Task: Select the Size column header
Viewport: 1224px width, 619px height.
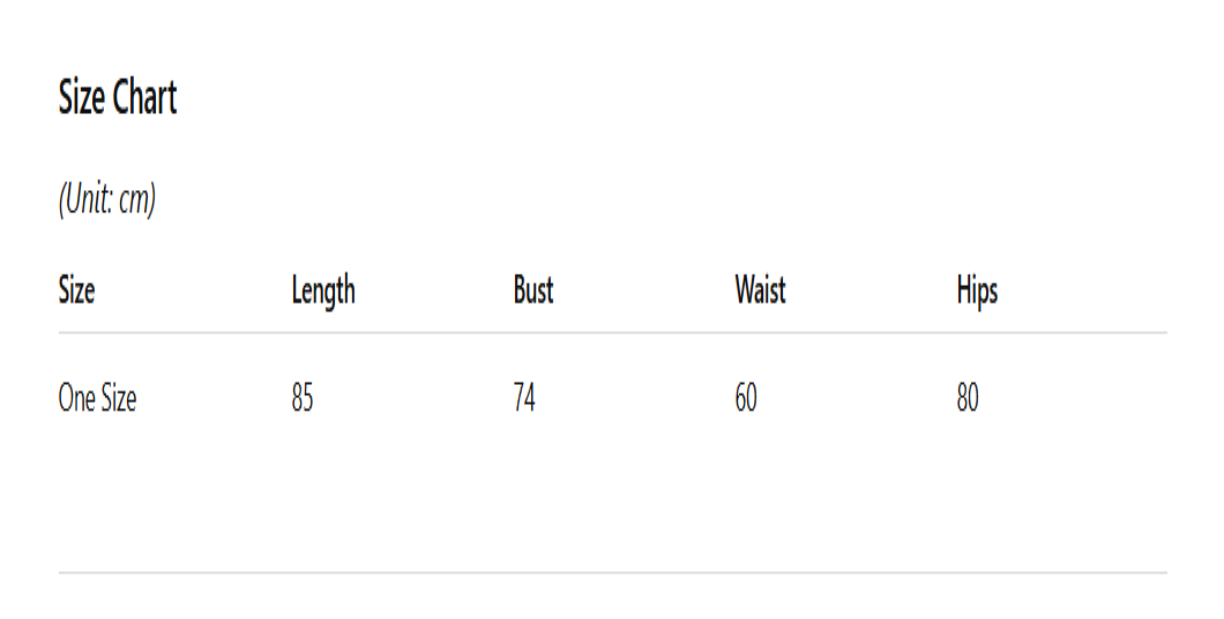Action: click(x=77, y=291)
